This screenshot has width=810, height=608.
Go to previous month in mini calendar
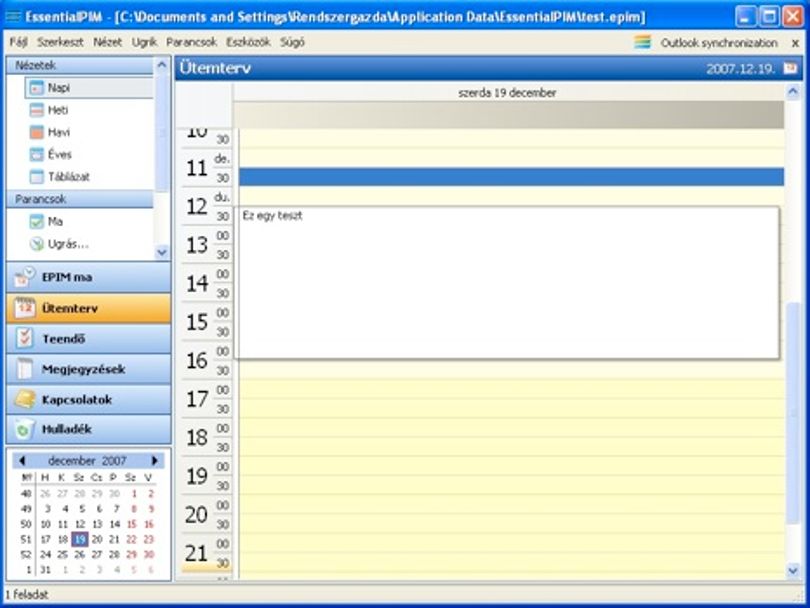pyautogui.click(x=22, y=460)
